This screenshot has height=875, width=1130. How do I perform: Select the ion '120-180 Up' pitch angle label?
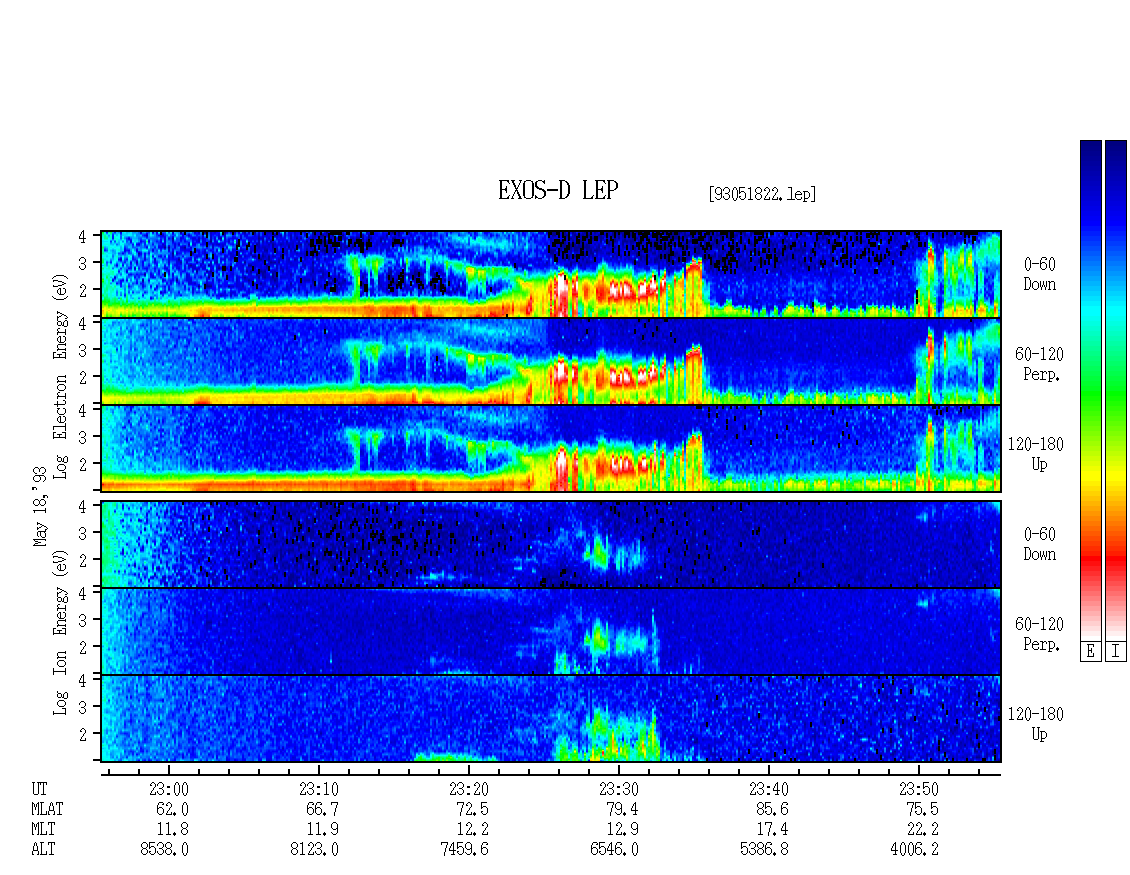[1036, 724]
